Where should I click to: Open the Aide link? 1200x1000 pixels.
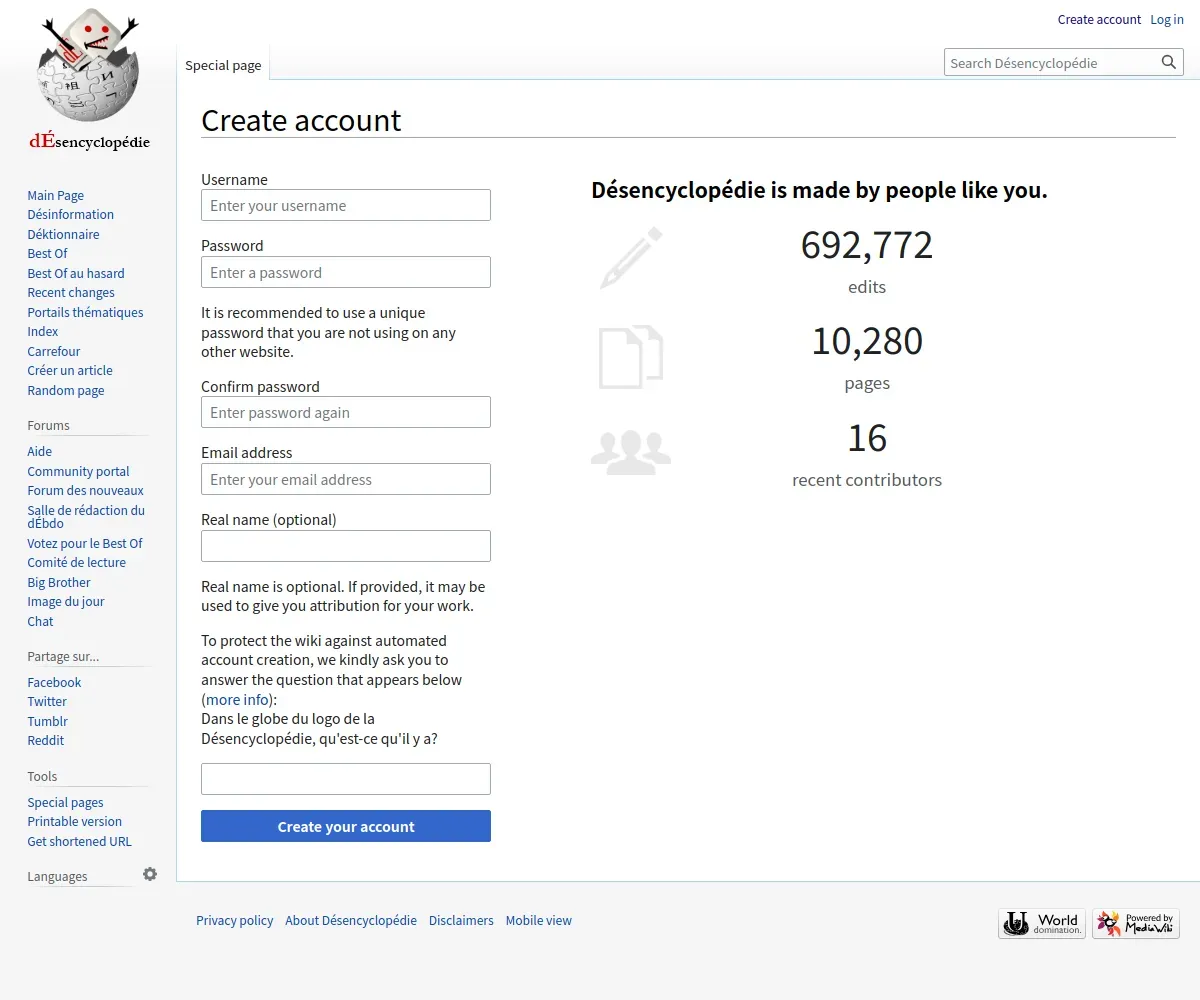(x=40, y=451)
